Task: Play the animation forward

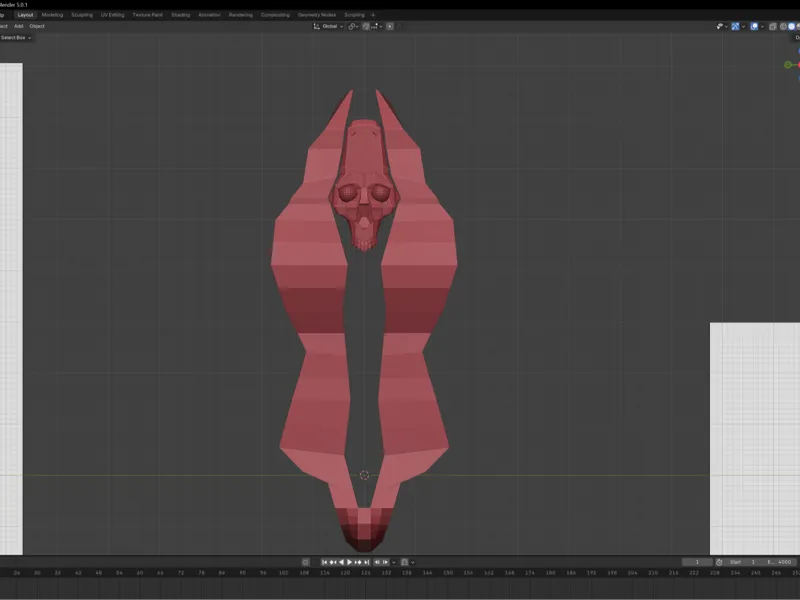Action: (349, 562)
